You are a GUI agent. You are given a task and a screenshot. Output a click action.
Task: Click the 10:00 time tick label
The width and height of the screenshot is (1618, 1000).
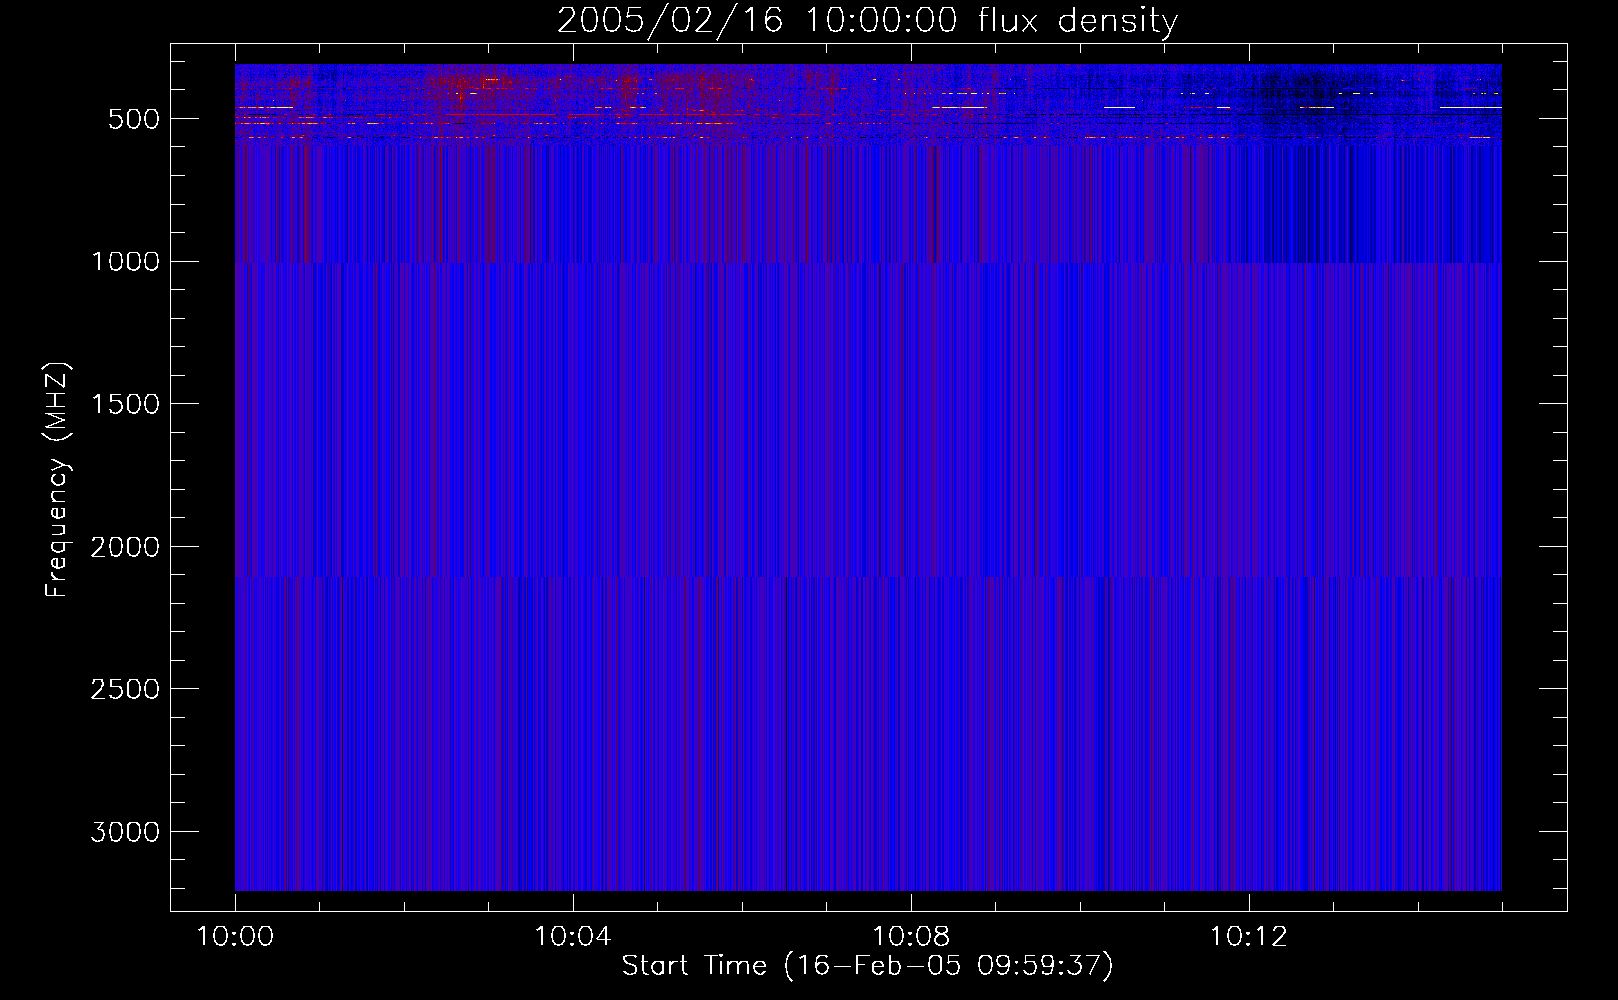point(235,937)
